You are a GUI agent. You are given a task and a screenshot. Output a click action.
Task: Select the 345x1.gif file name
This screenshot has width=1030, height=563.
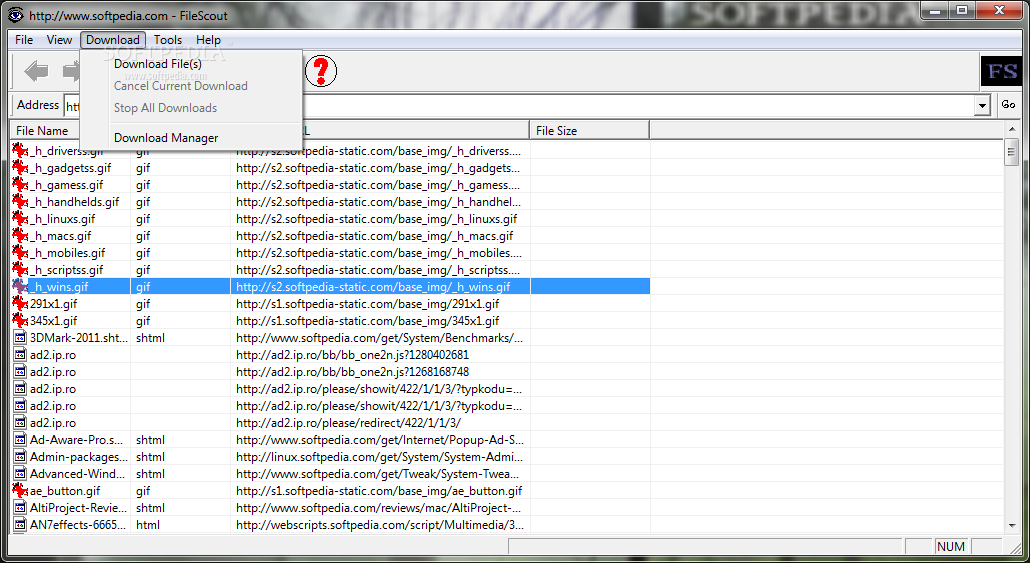(x=53, y=321)
